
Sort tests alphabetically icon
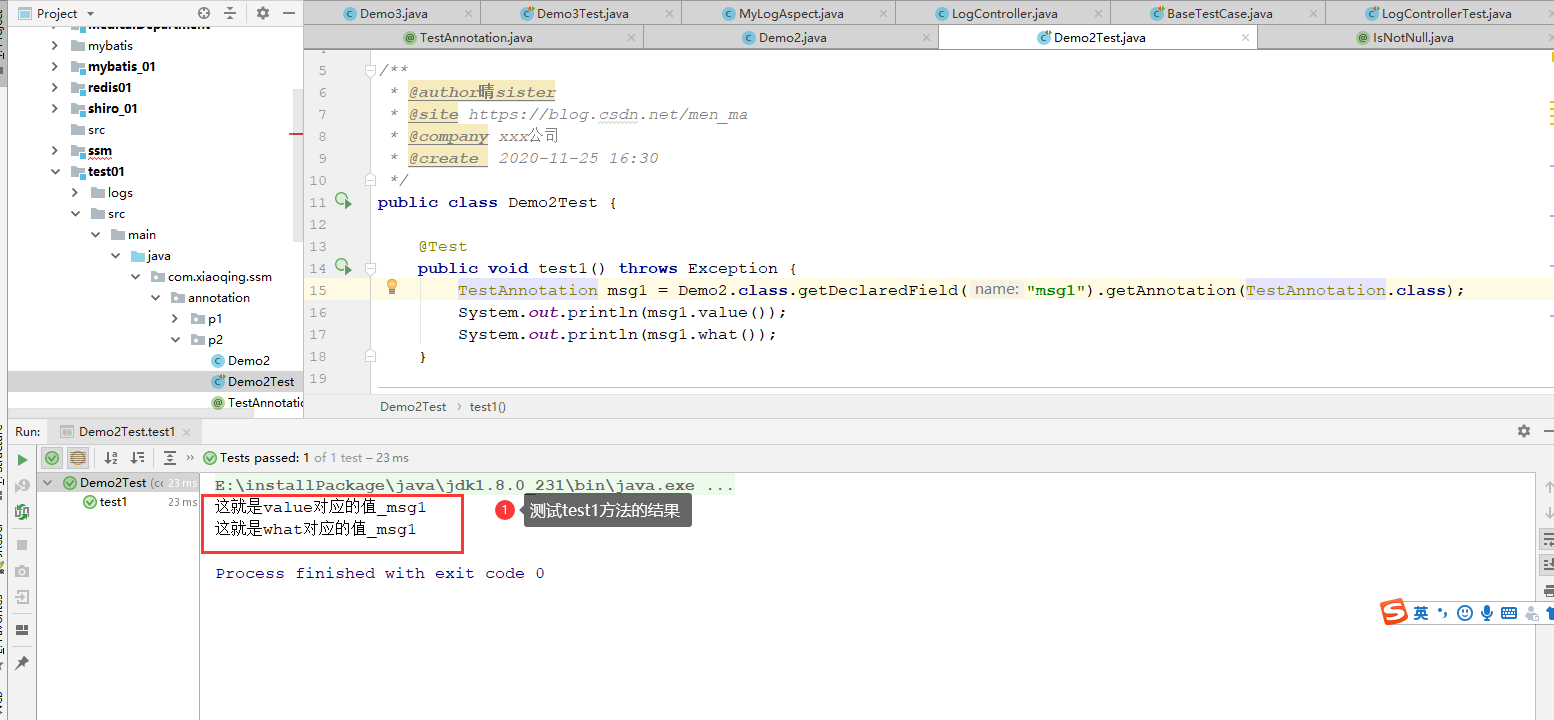point(111,458)
